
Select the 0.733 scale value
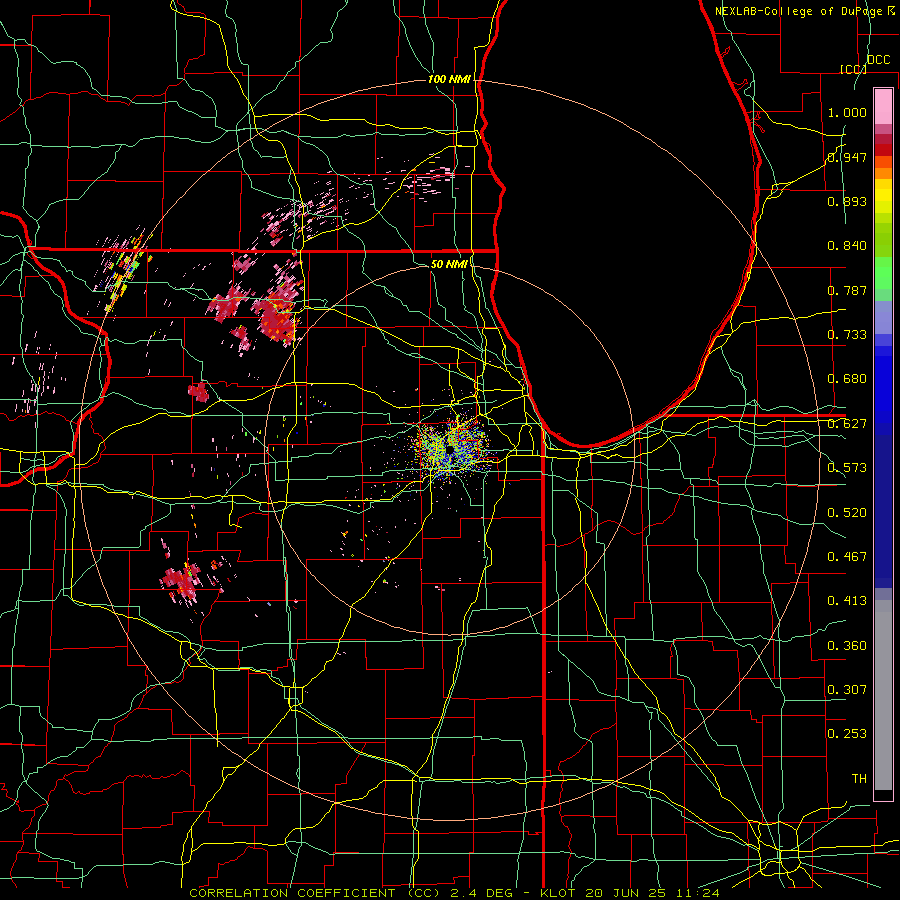point(847,335)
